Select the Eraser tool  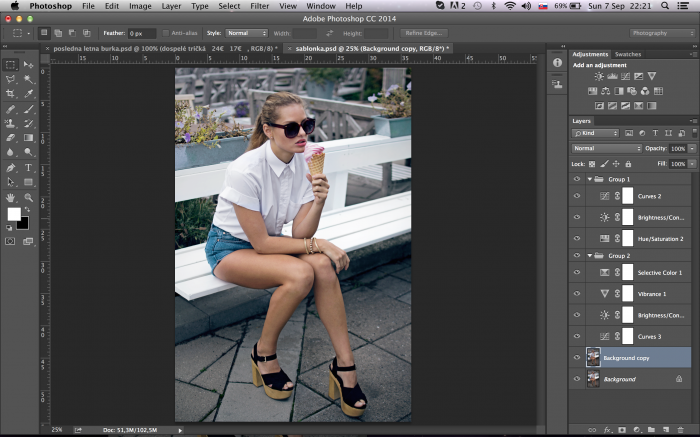[x=10, y=137]
